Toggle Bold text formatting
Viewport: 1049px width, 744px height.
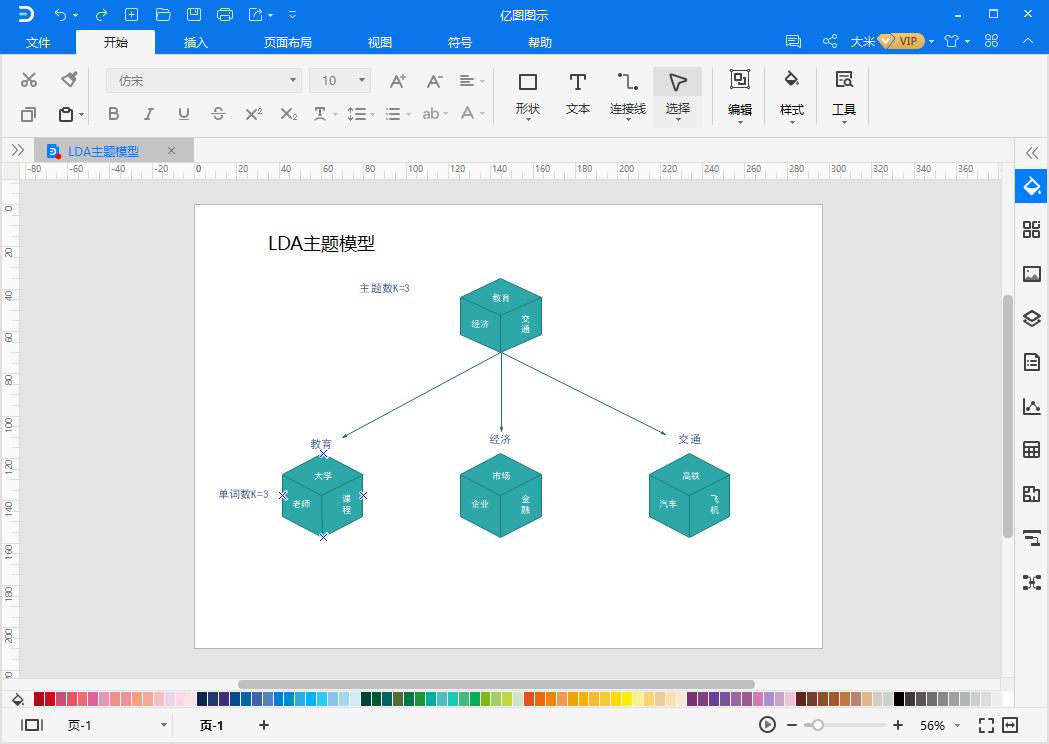tap(113, 114)
